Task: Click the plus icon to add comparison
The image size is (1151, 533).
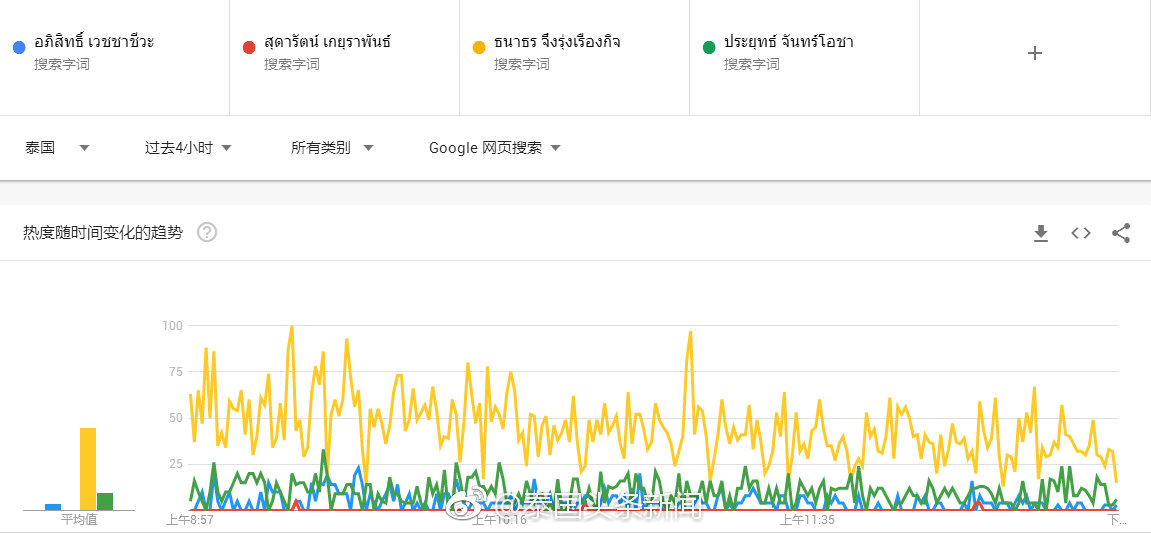Action: tap(1035, 53)
